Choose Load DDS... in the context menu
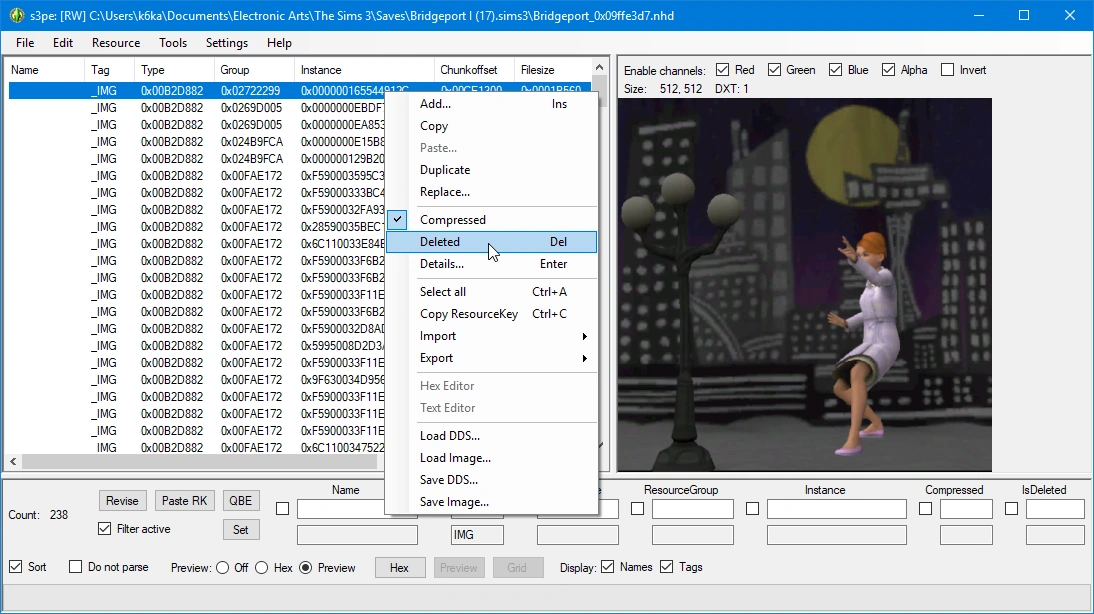This screenshot has width=1094, height=614. [x=492, y=435]
